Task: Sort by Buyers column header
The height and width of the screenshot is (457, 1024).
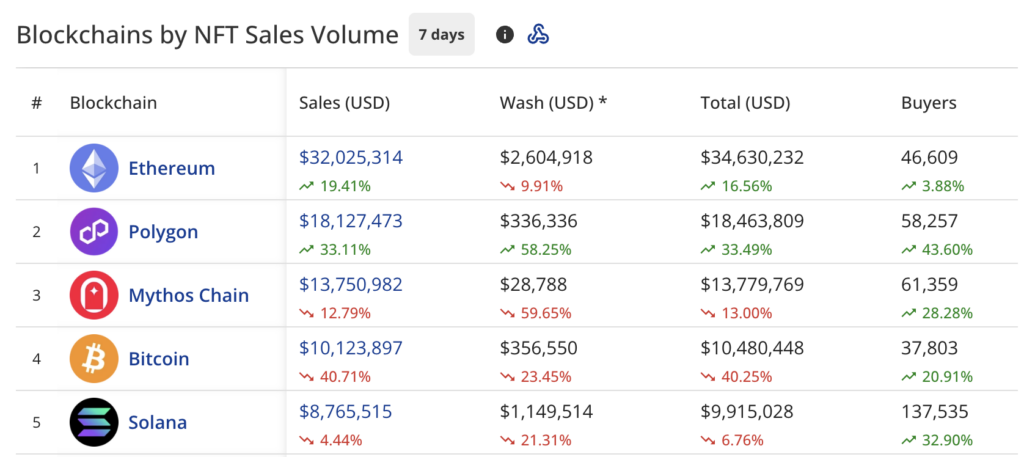Action: tap(928, 102)
